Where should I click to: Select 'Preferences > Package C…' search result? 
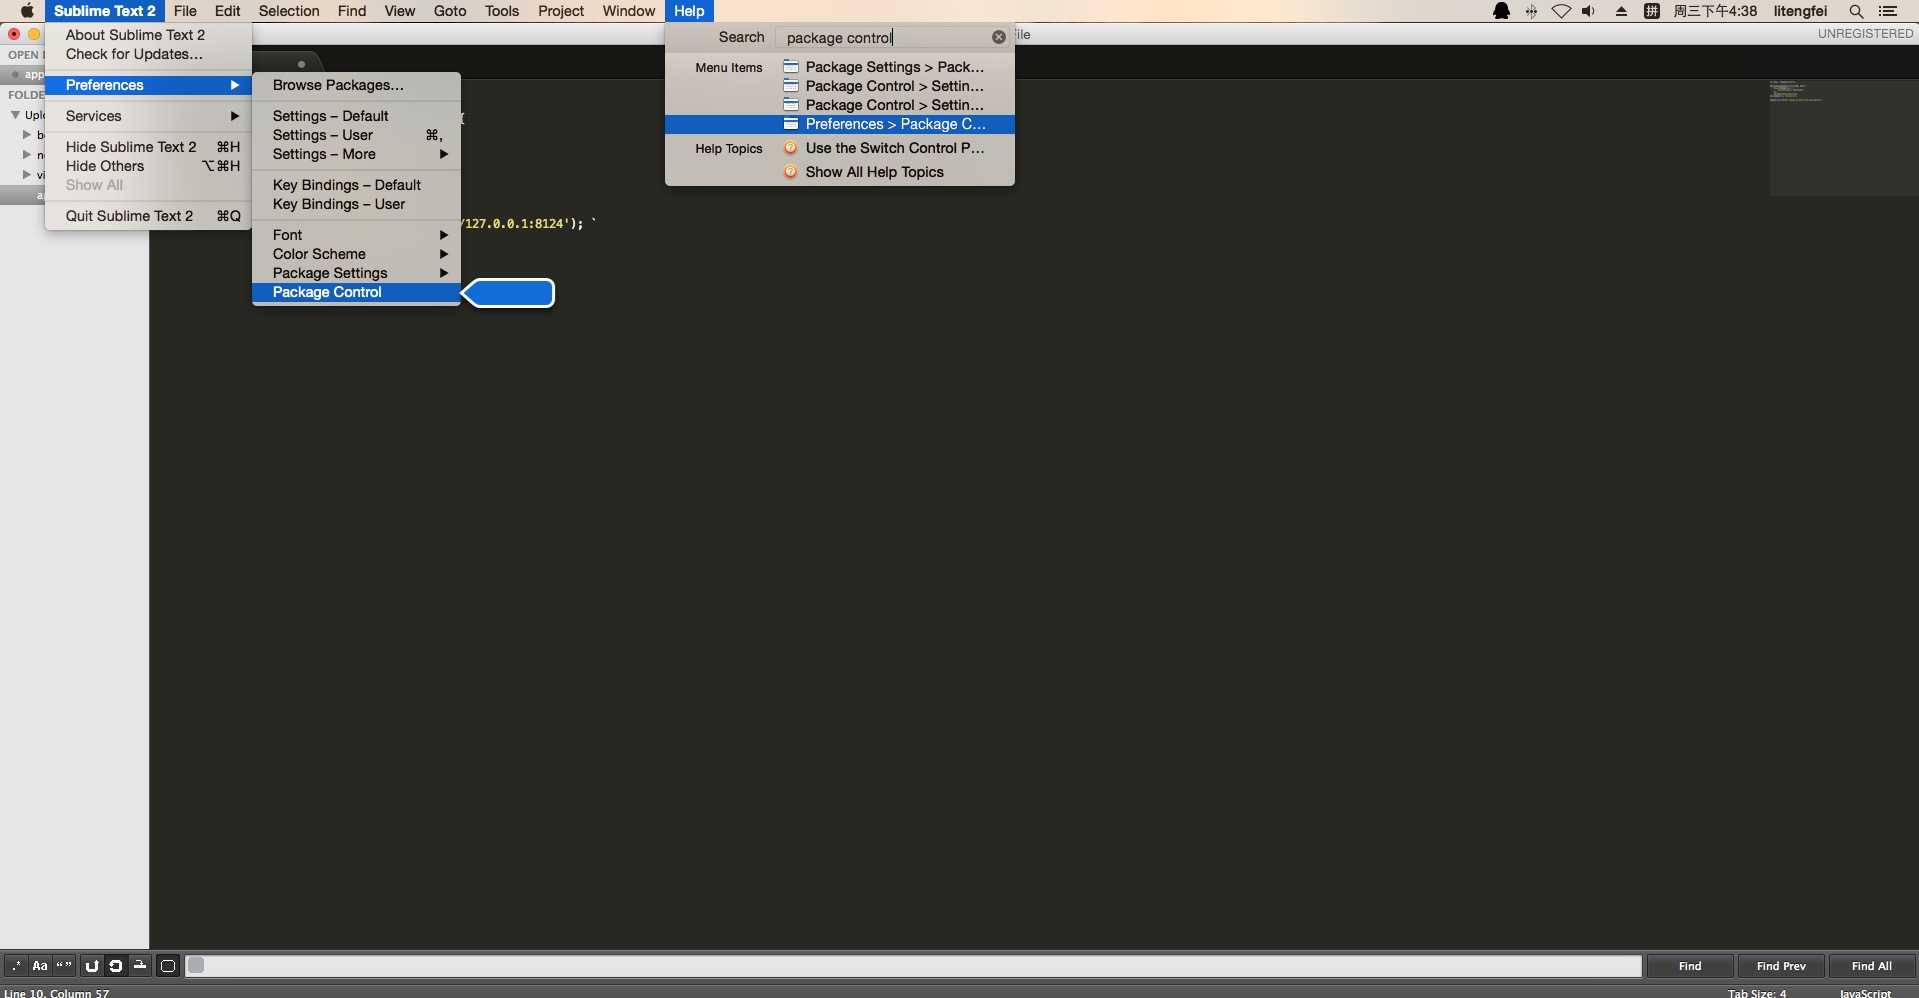840,124
